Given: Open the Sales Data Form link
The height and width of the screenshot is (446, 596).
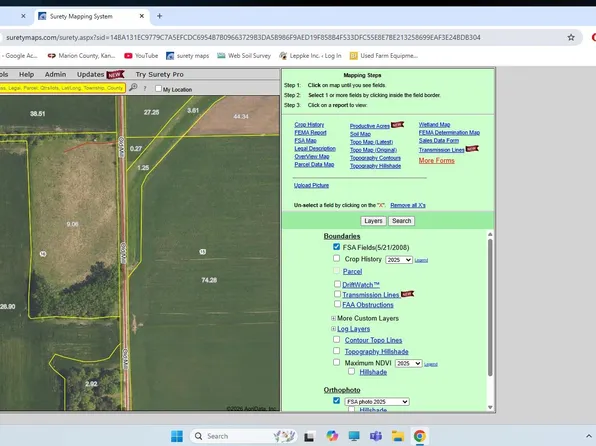Looking at the screenshot, I should 439,141.
